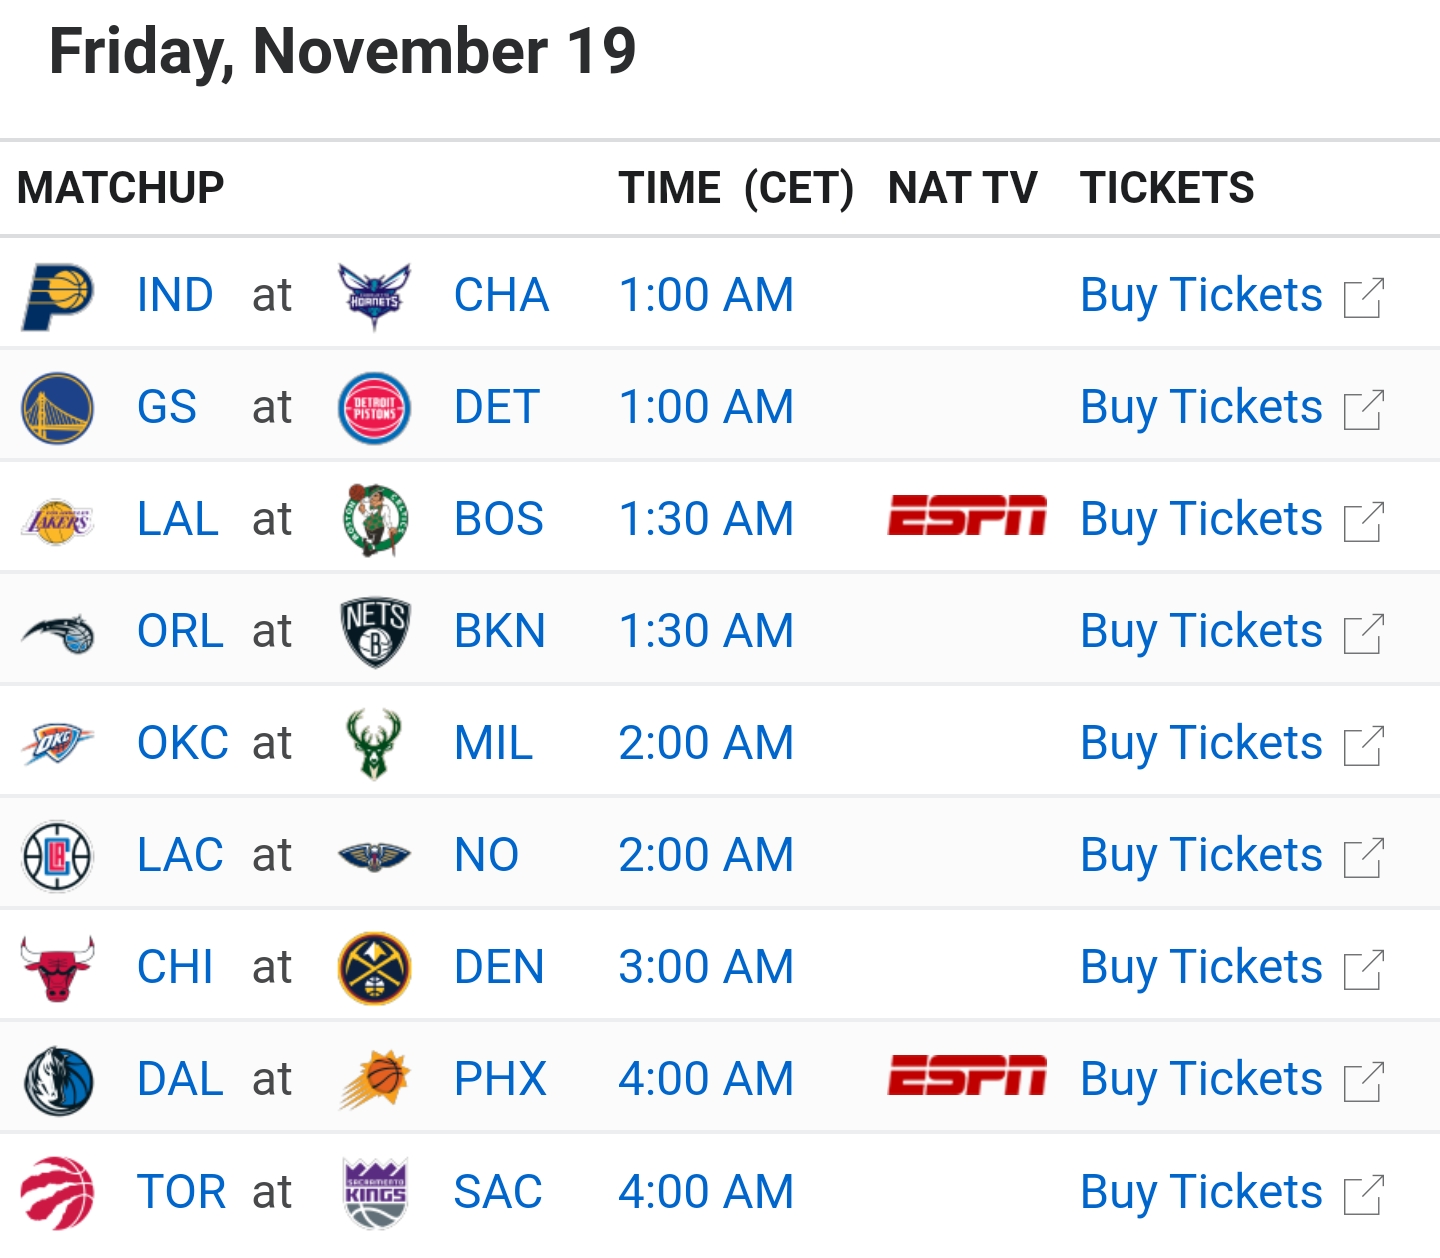
Task: Select the Golden State Warriors logo
Action: tap(58, 409)
